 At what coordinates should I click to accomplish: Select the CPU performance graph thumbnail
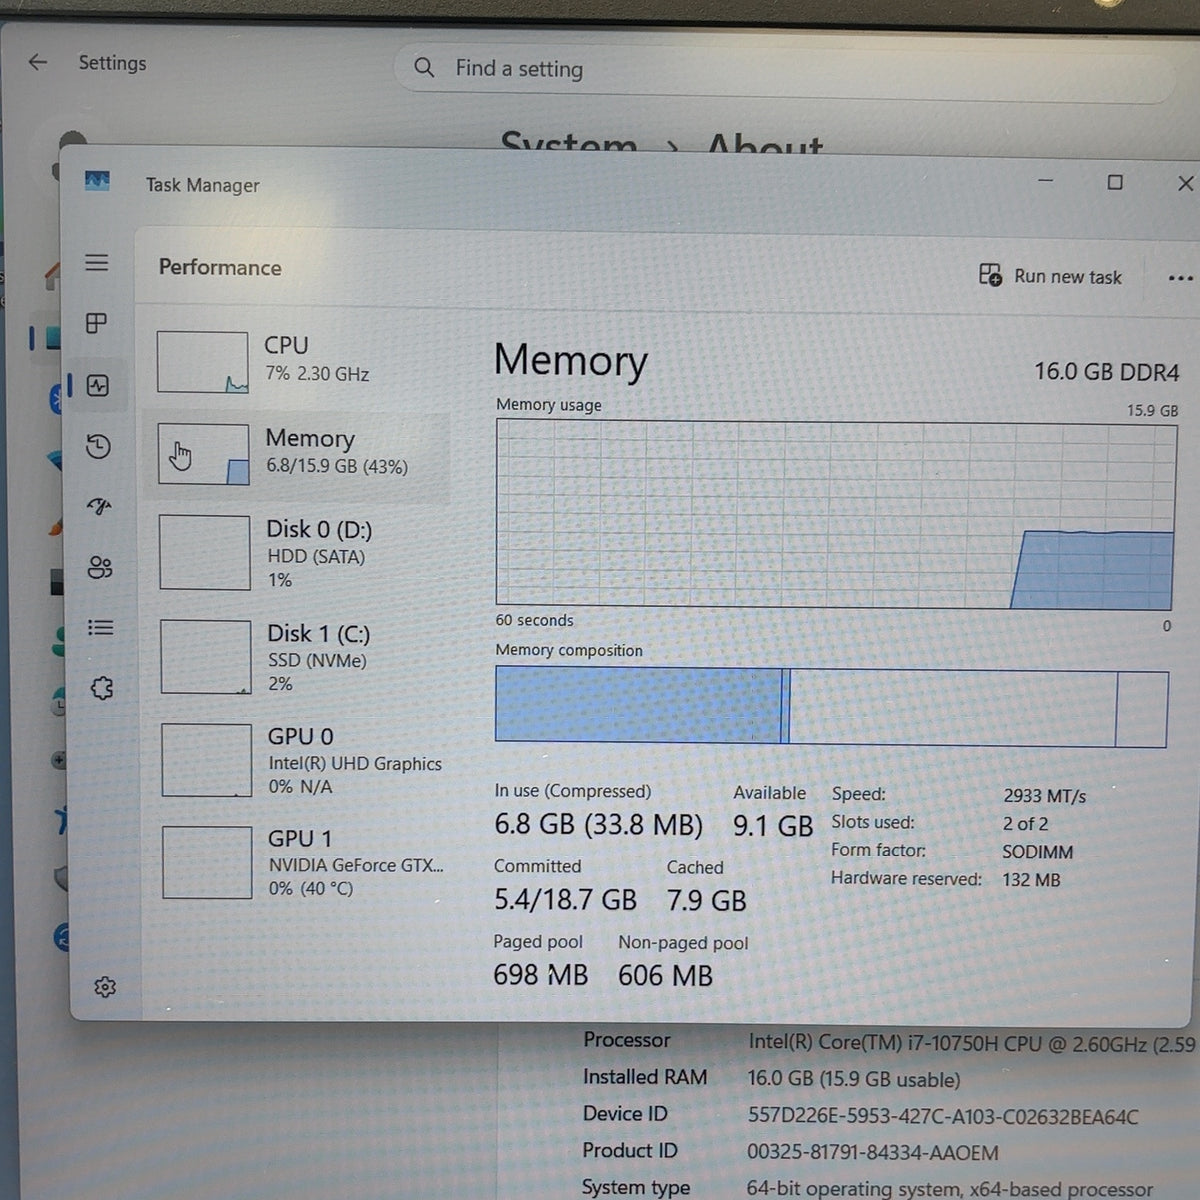tap(202, 362)
